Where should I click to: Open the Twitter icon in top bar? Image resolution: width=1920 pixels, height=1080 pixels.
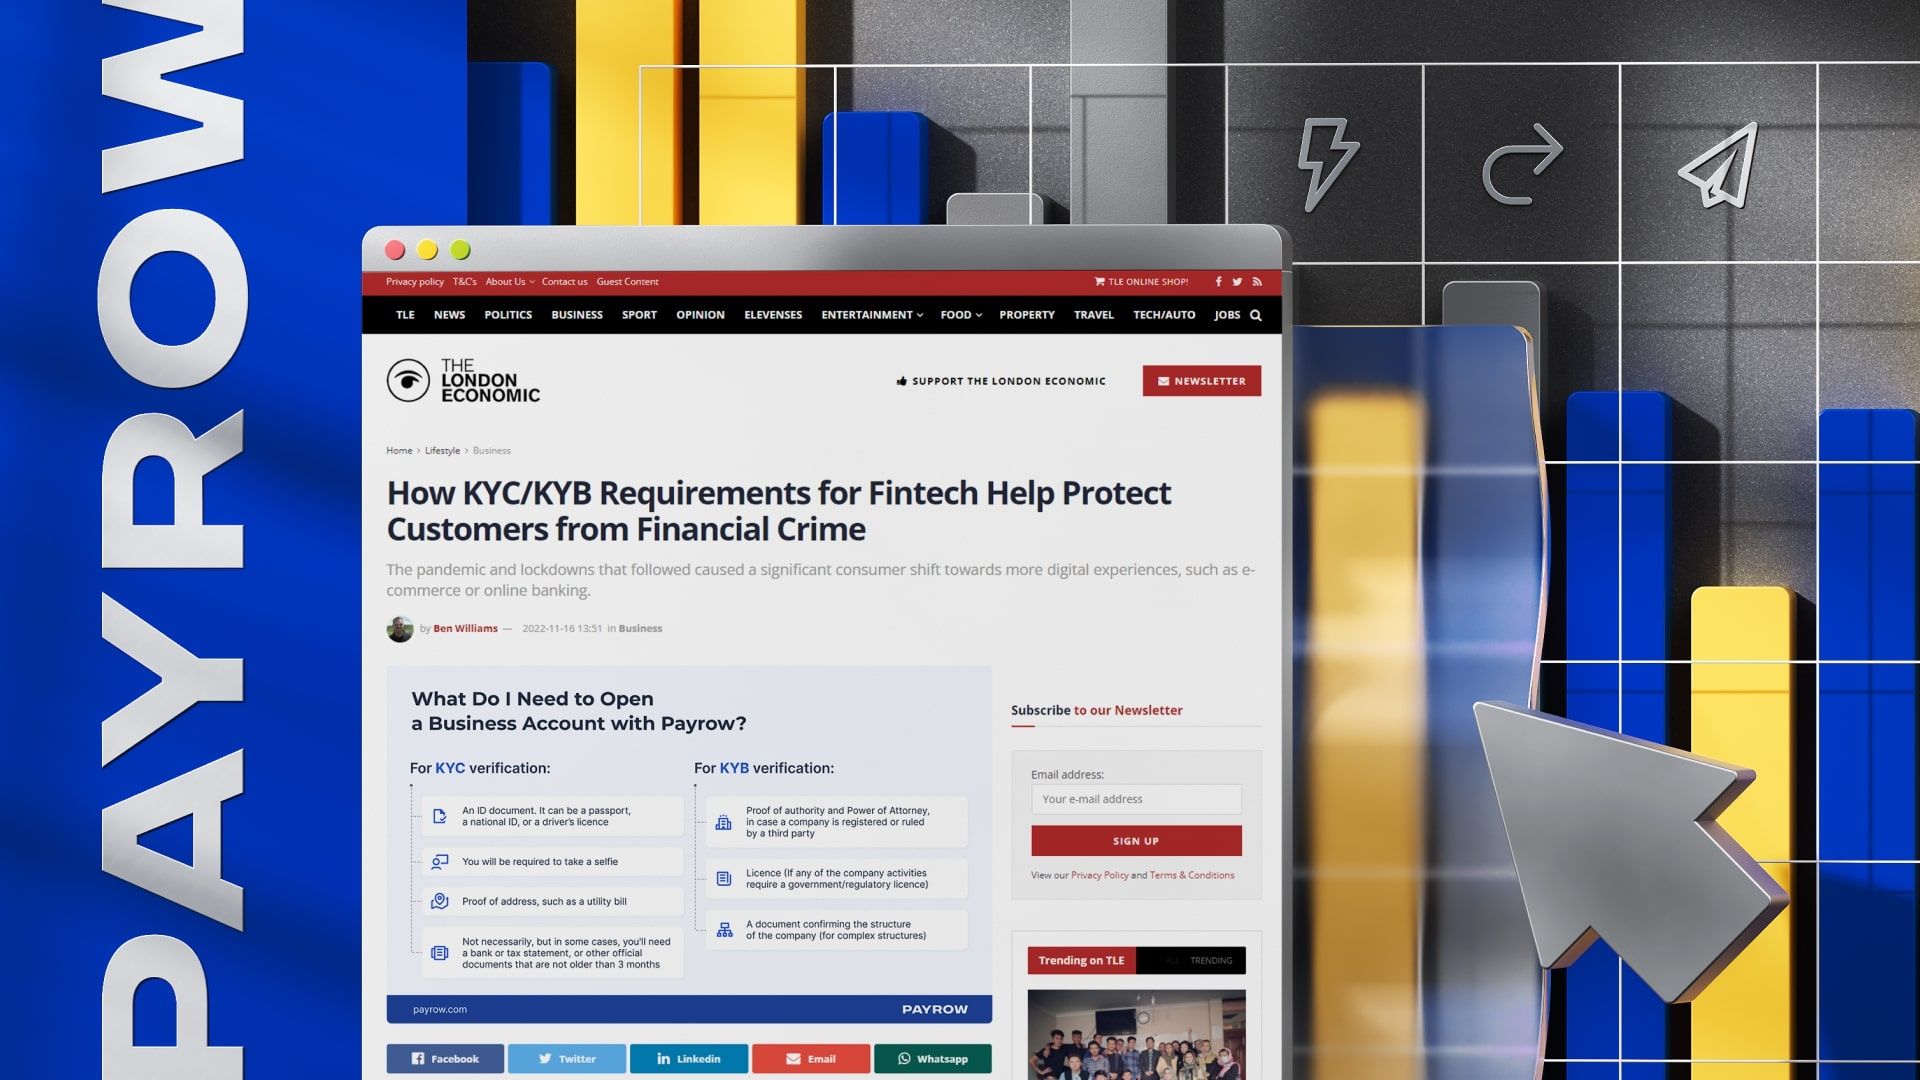tap(1237, 282)
